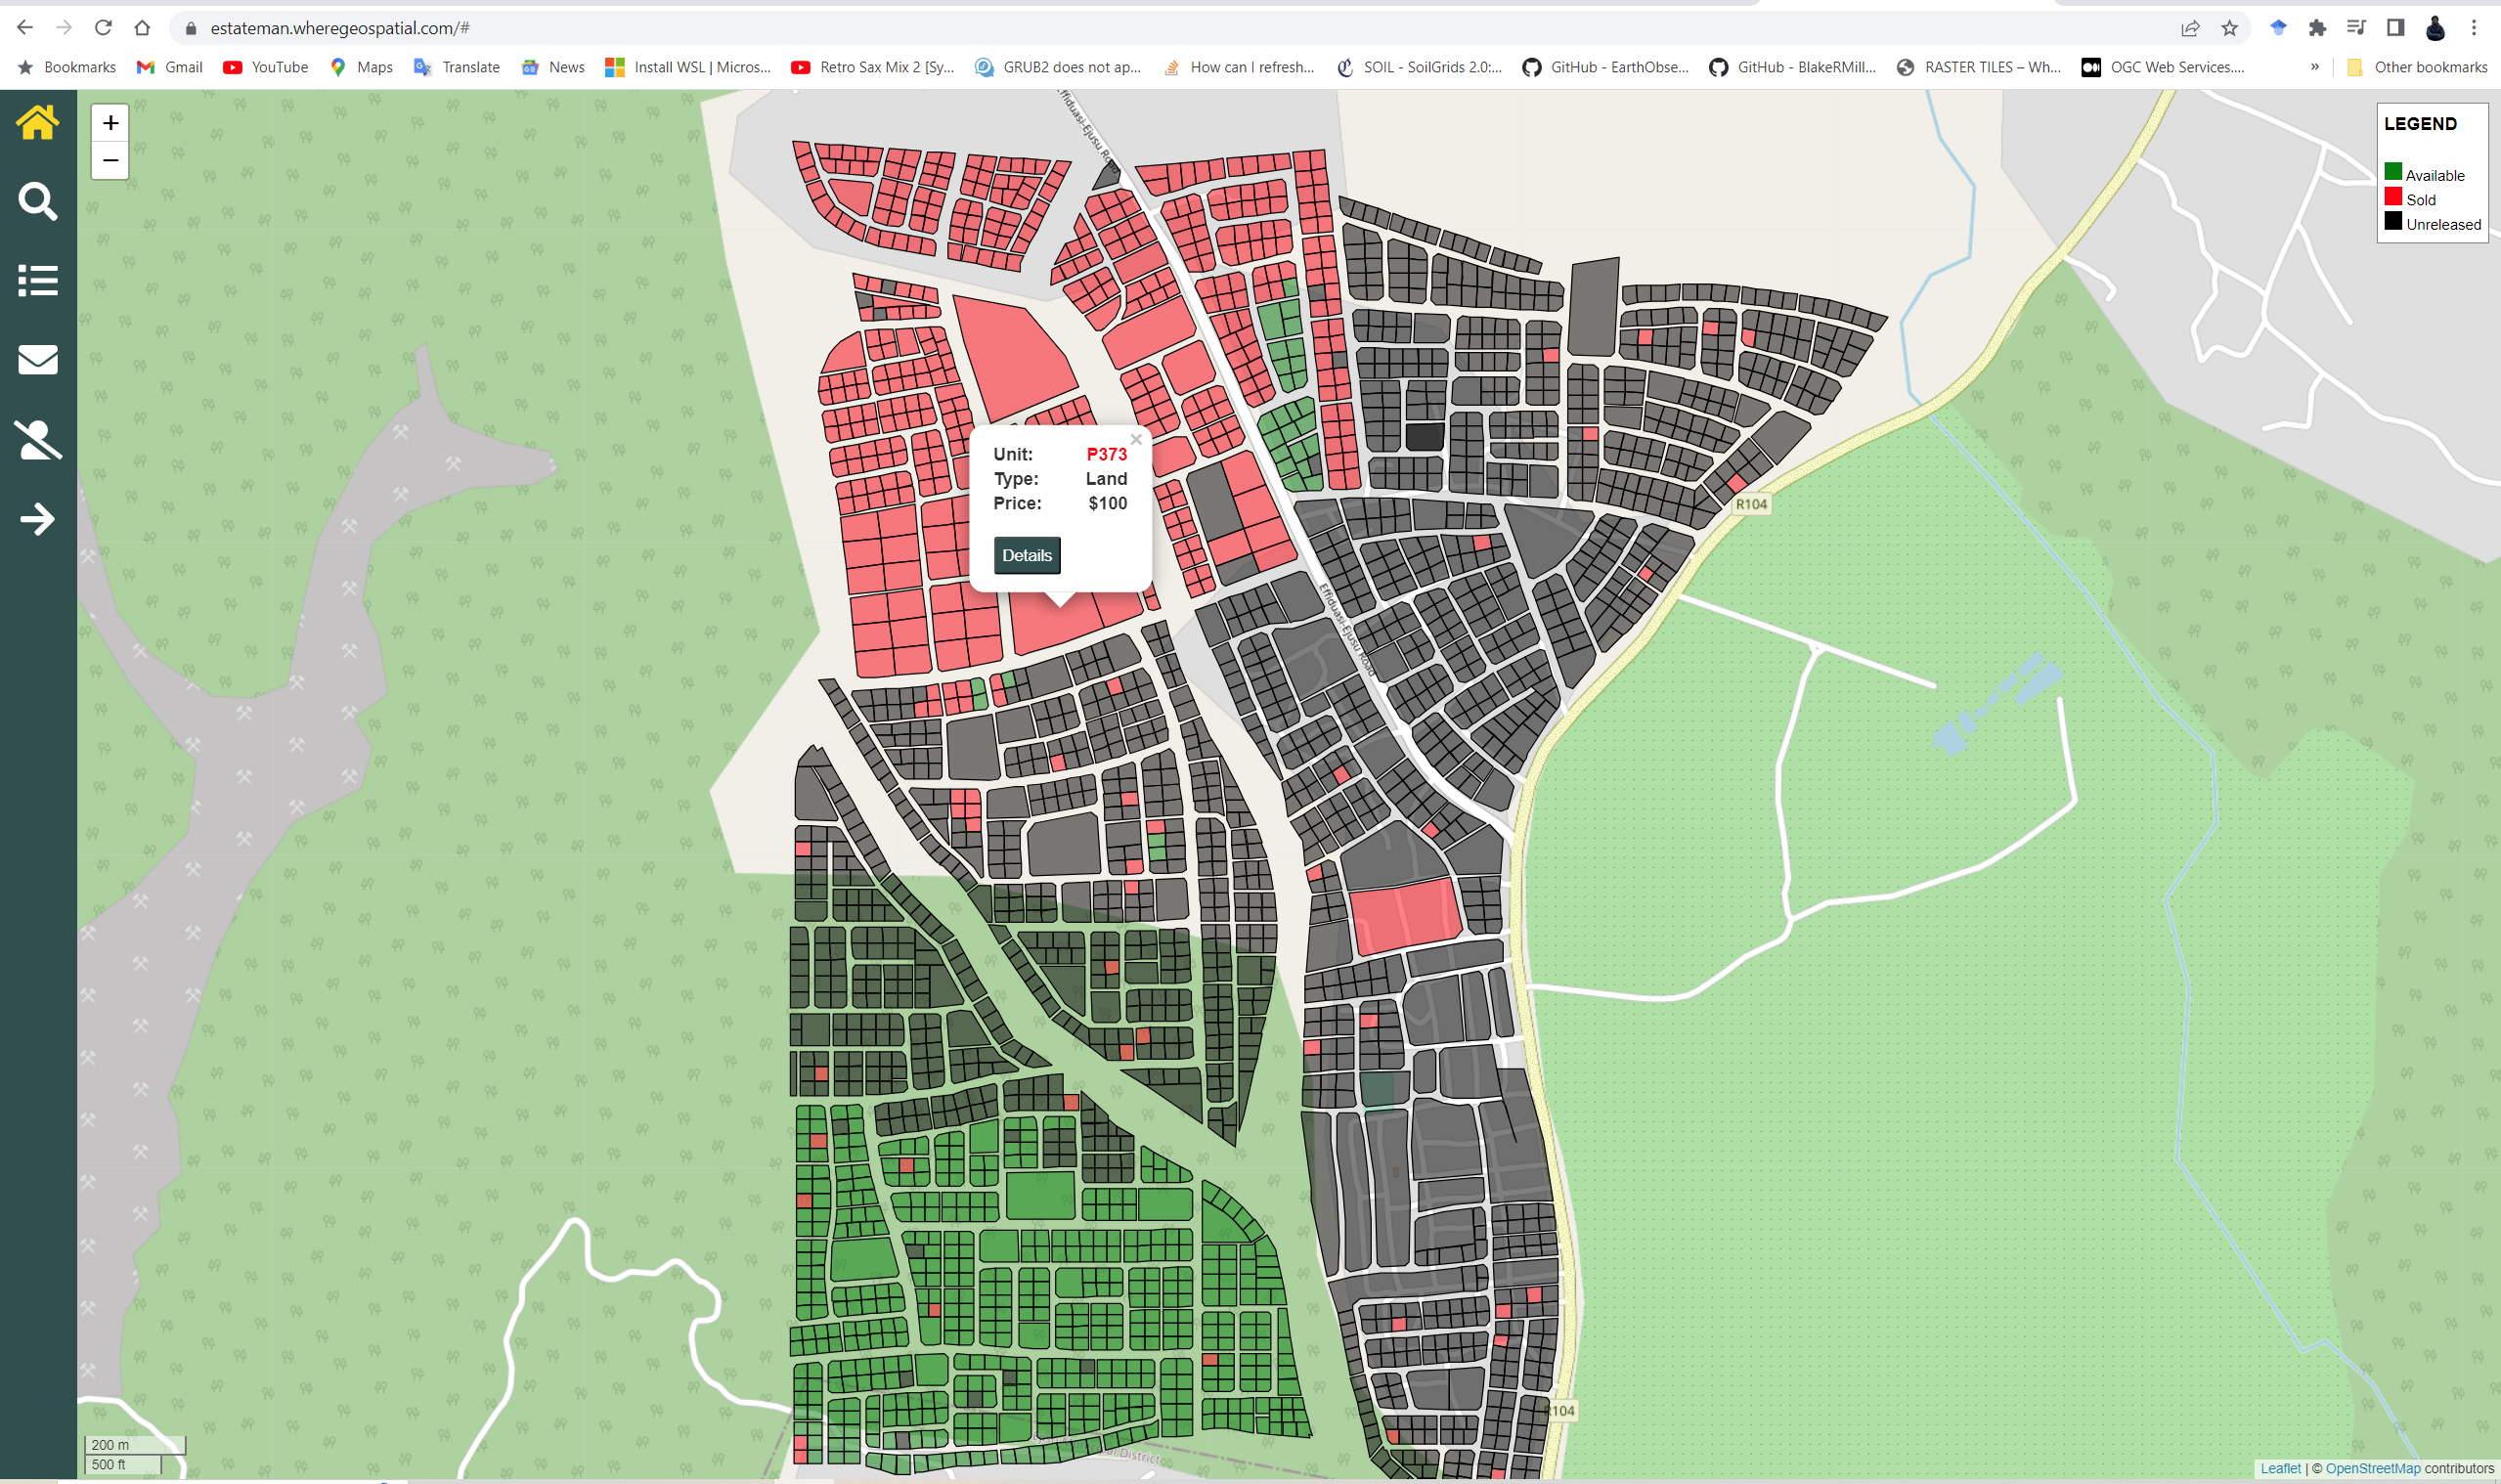Close the P373 unit popup
The width and height of the screenshot is (2501, 1484).
coord(1136,439)
